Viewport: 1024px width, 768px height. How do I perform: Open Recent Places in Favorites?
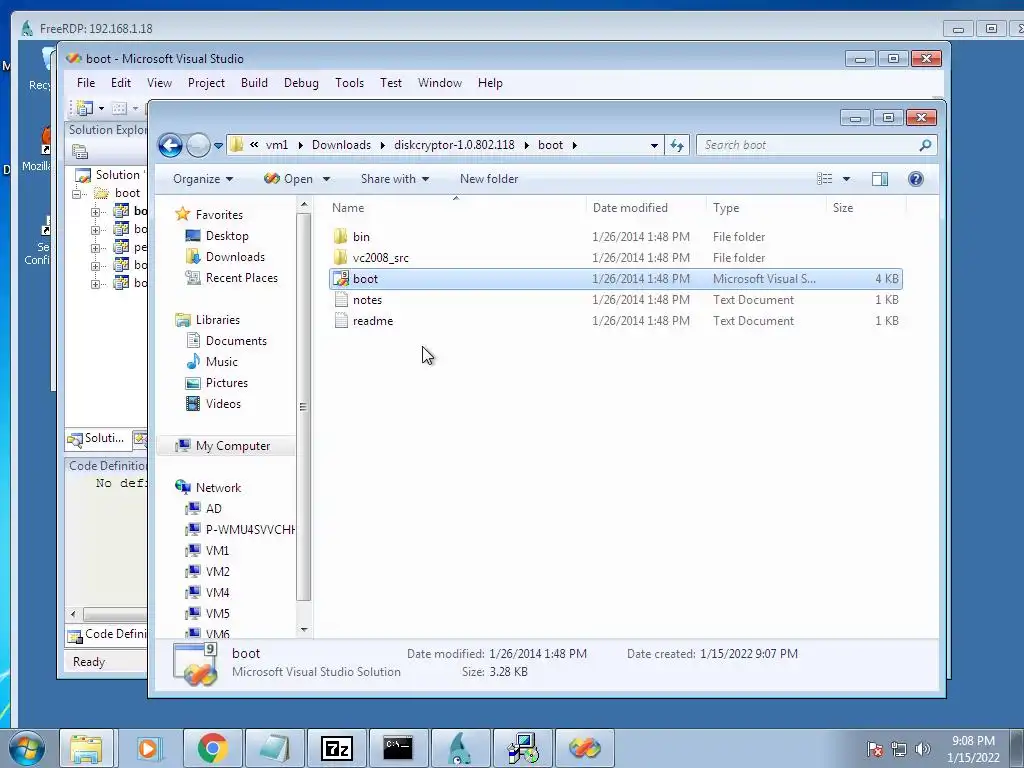point(232,278)
